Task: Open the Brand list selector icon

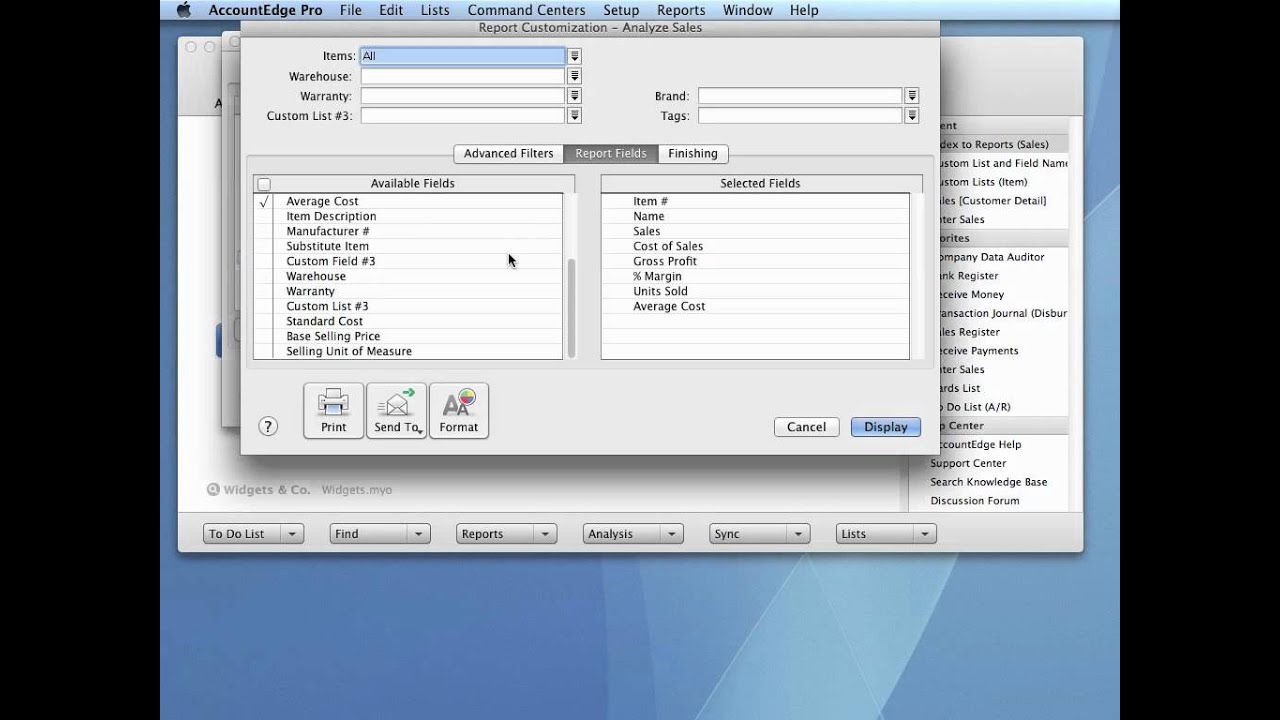Action: [912, 96]
